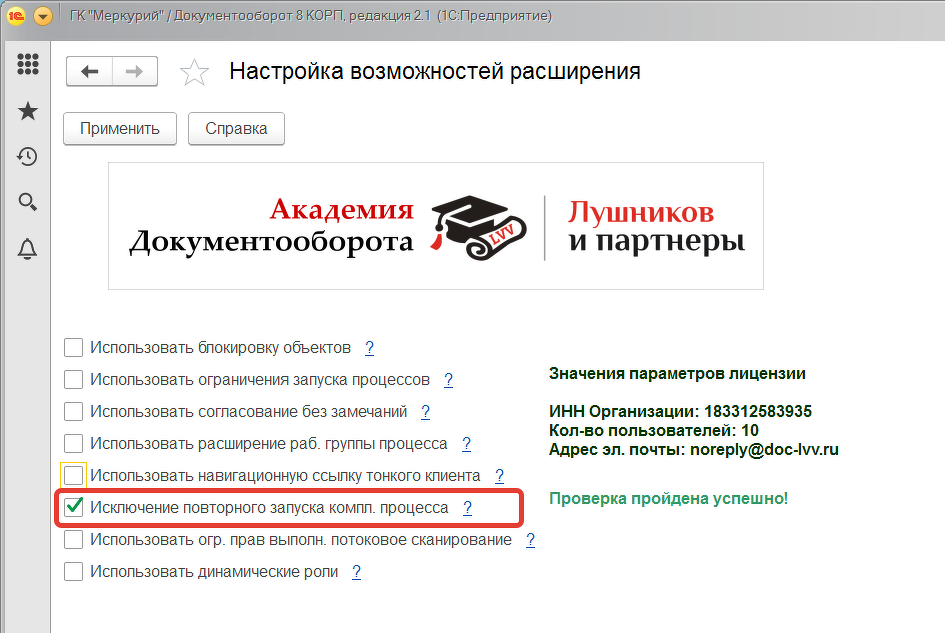Open help link for блокировку объектов
The image size is (945, 633).
[369, 348]
